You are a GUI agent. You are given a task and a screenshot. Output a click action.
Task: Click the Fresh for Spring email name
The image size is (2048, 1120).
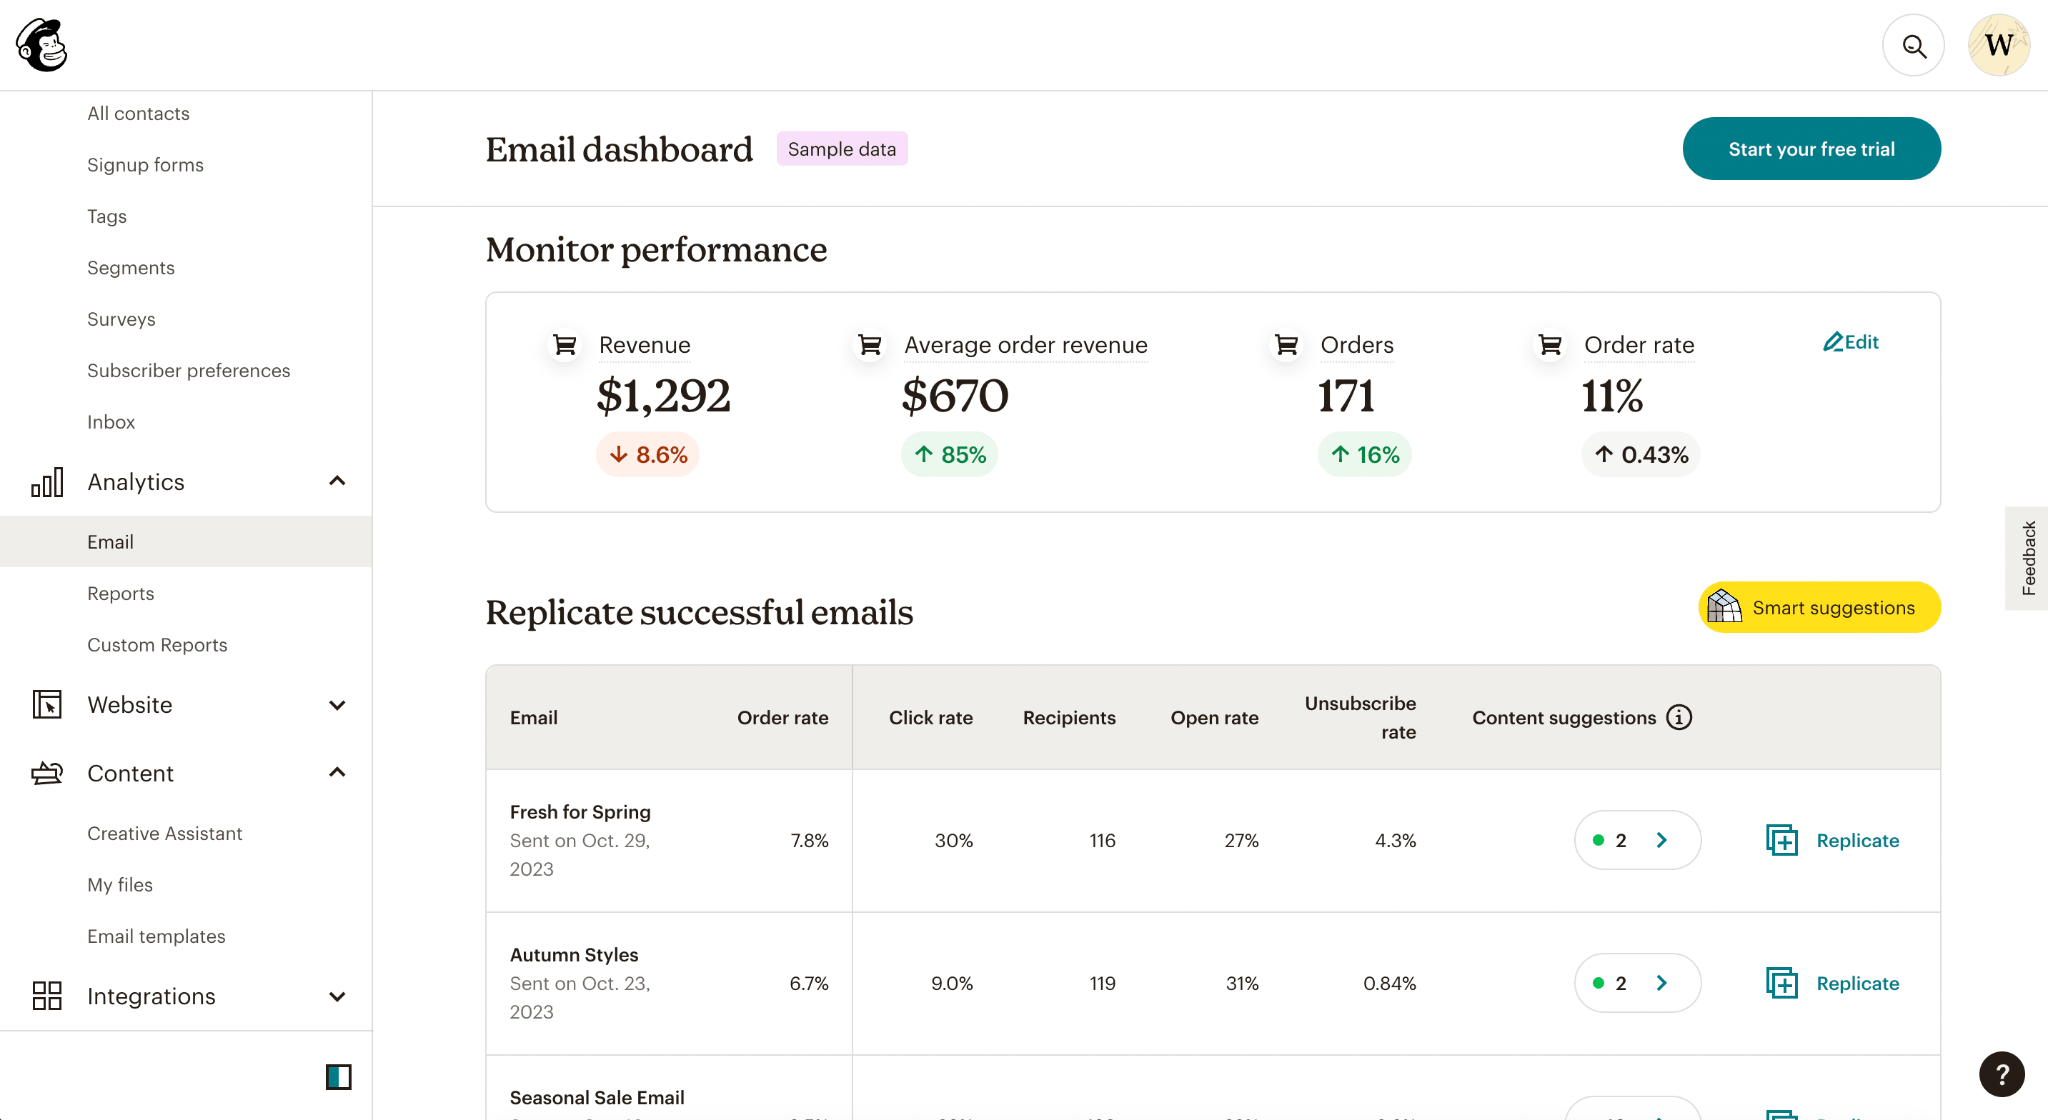pos(580,812)
